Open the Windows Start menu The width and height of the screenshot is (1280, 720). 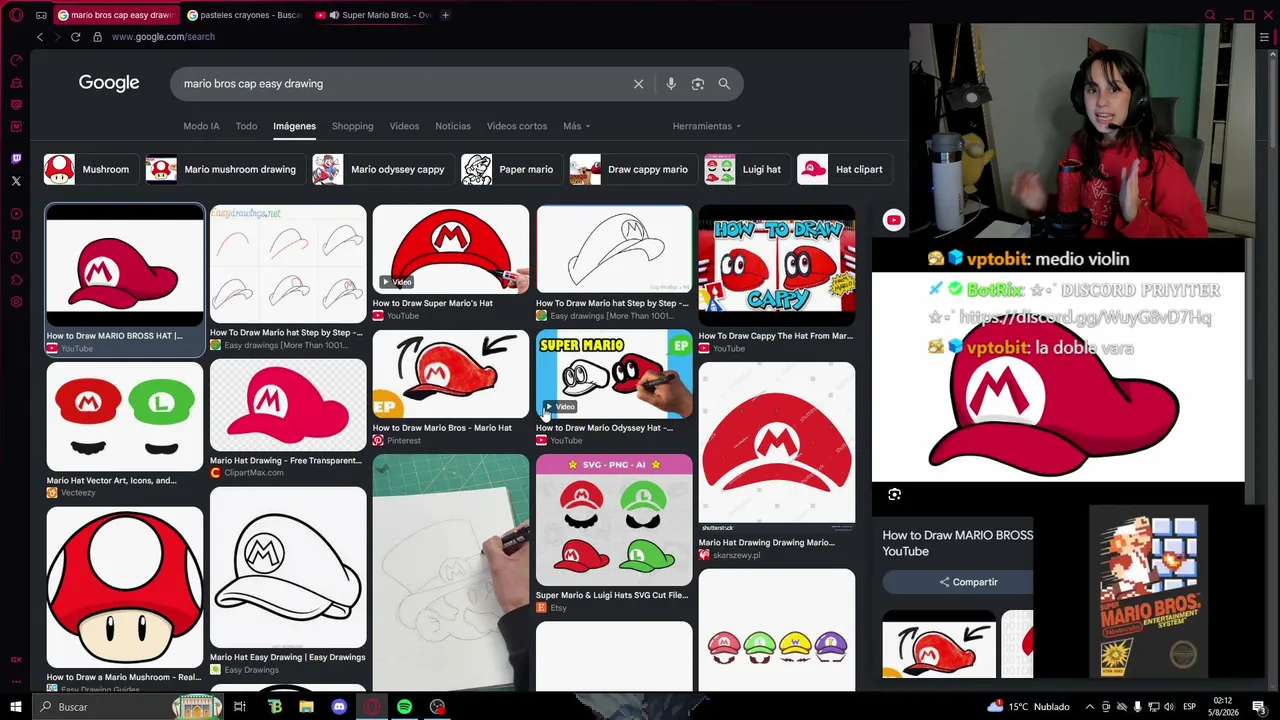(x=16, y=707)
